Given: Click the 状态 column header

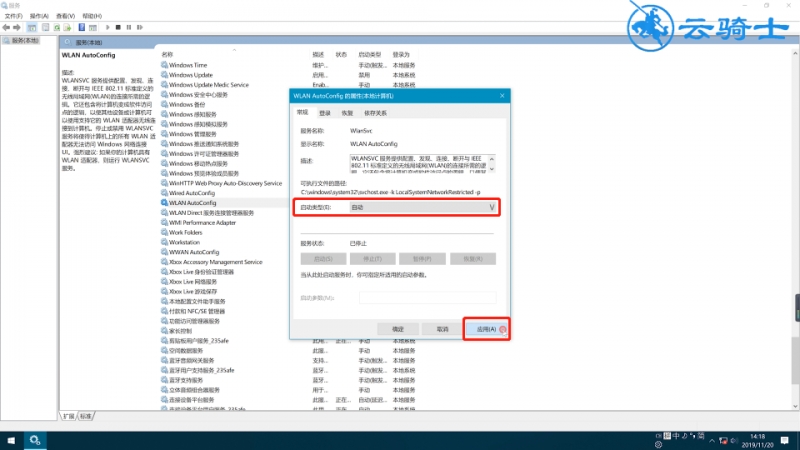Looking at the screenshot, I should pyautogui.click(x=341, y=55).
